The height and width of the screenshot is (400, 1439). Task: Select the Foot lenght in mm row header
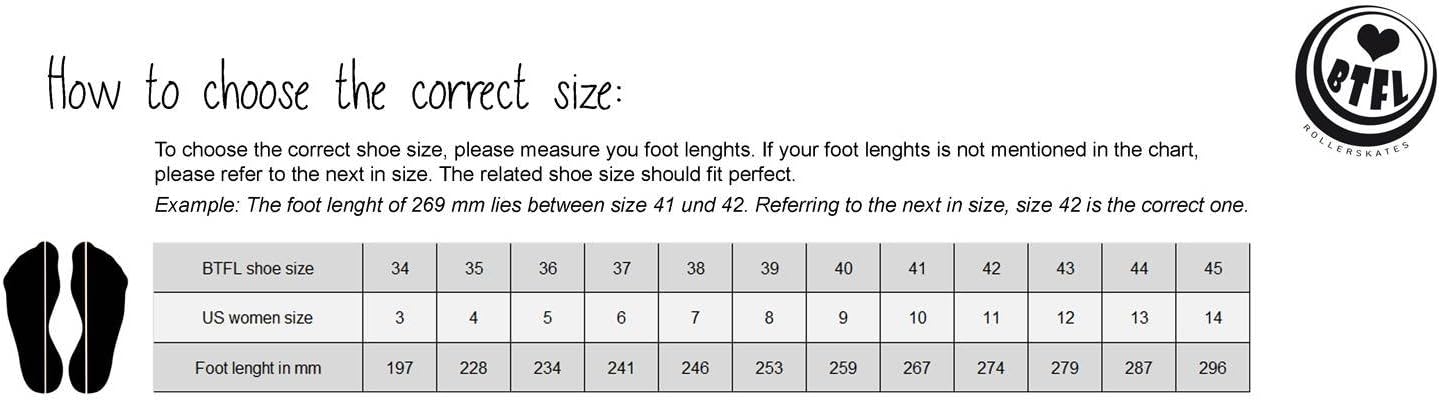257,368
